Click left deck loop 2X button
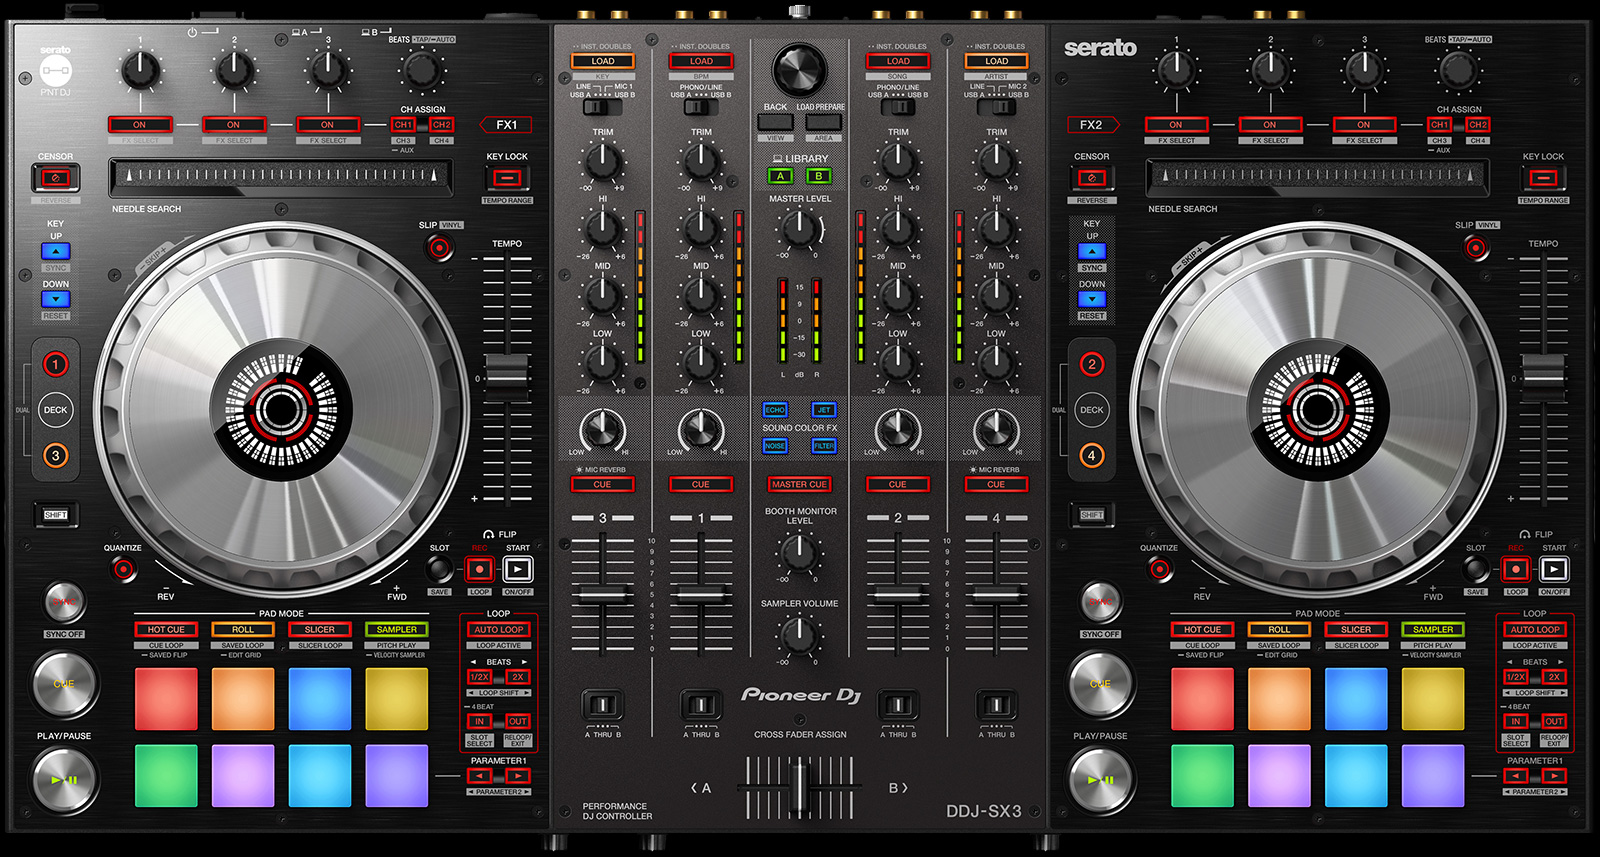 click(518, 677)
